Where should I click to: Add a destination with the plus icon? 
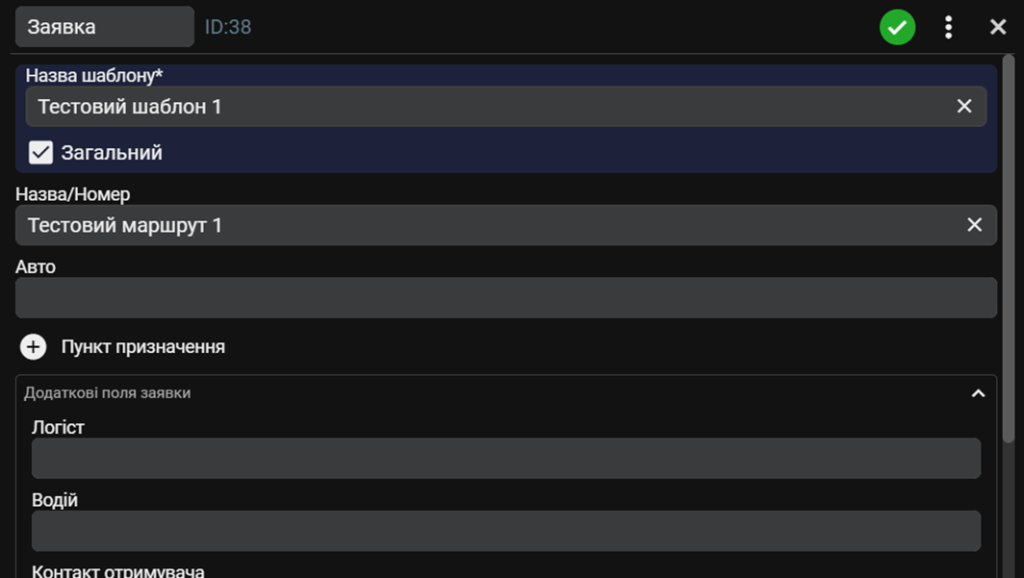33,347
